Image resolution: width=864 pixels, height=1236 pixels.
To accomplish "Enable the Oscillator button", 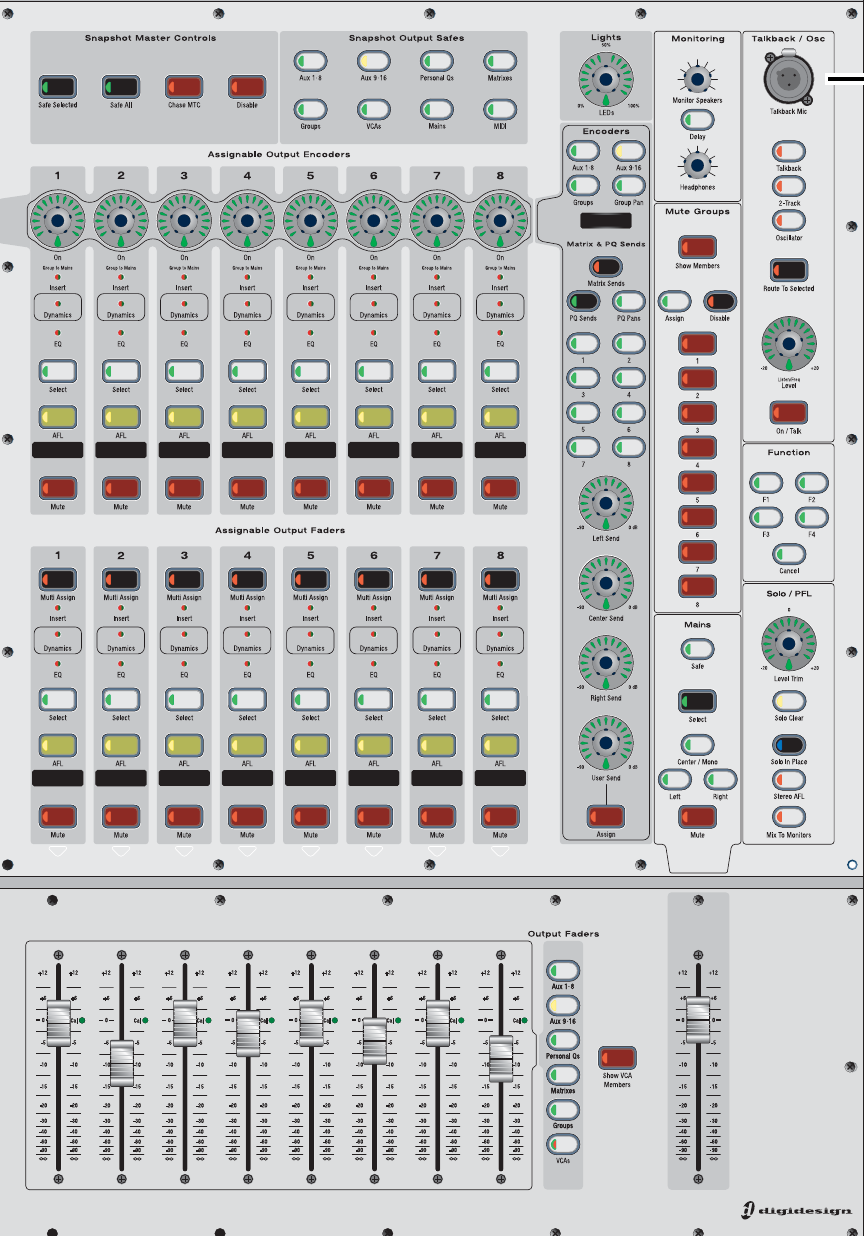I will coord(789,222).
